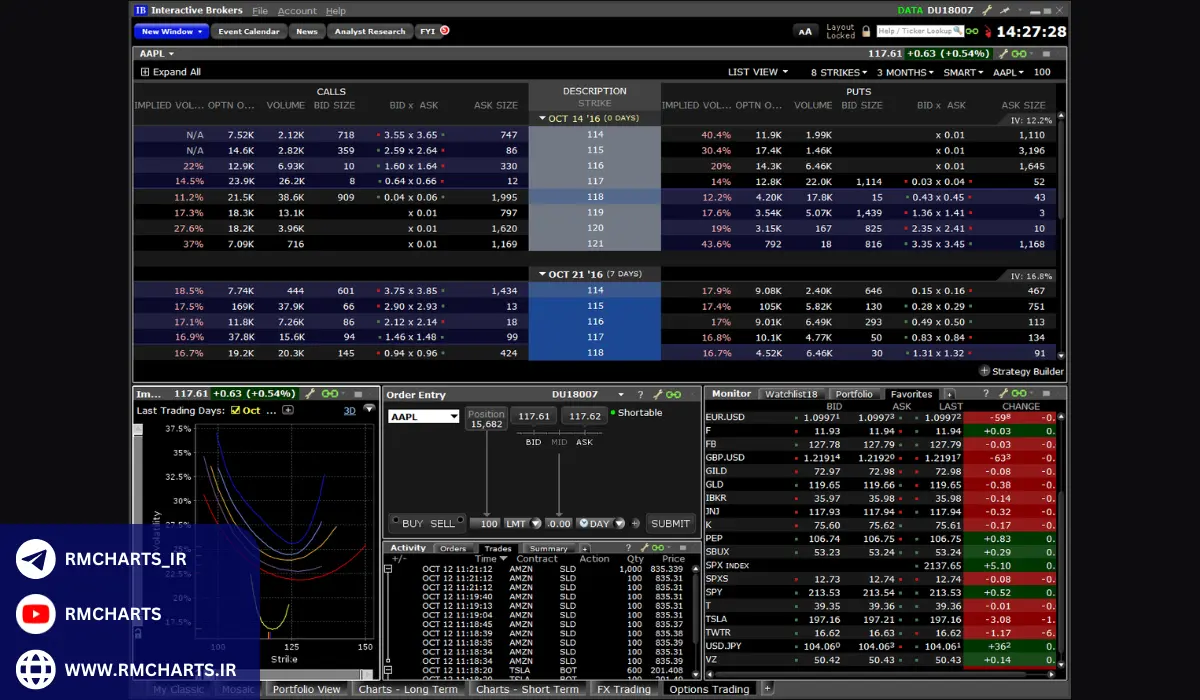Select the SELL radio button in Order Entry
The image size is (1200, 700).
pyautogui.click(x=460, y=521)
